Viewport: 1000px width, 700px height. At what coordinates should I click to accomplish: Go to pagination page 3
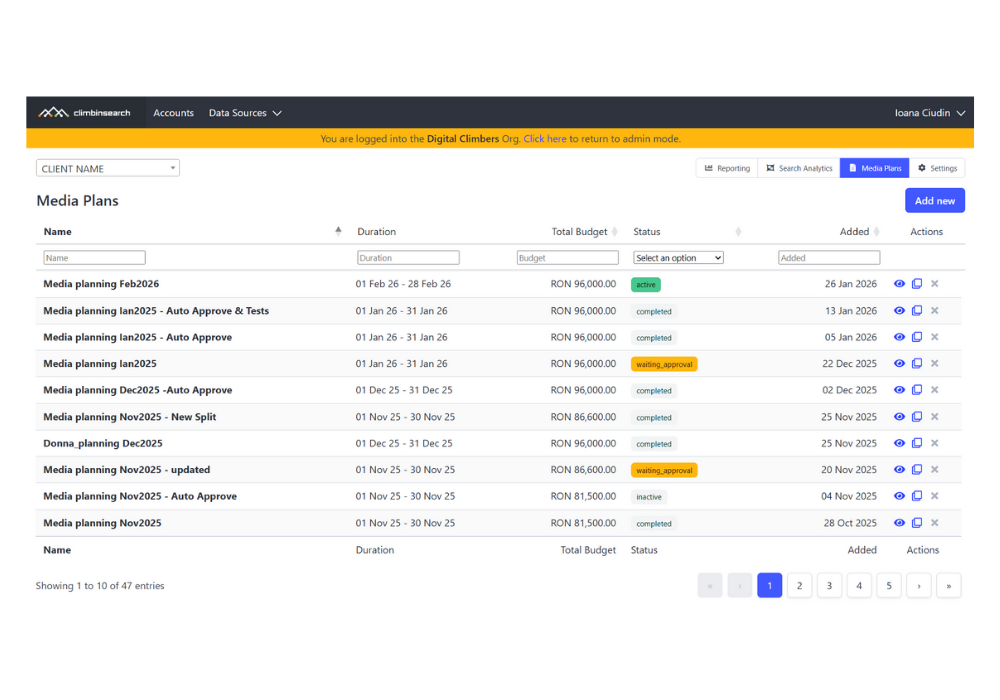click(x=830, y=586)
